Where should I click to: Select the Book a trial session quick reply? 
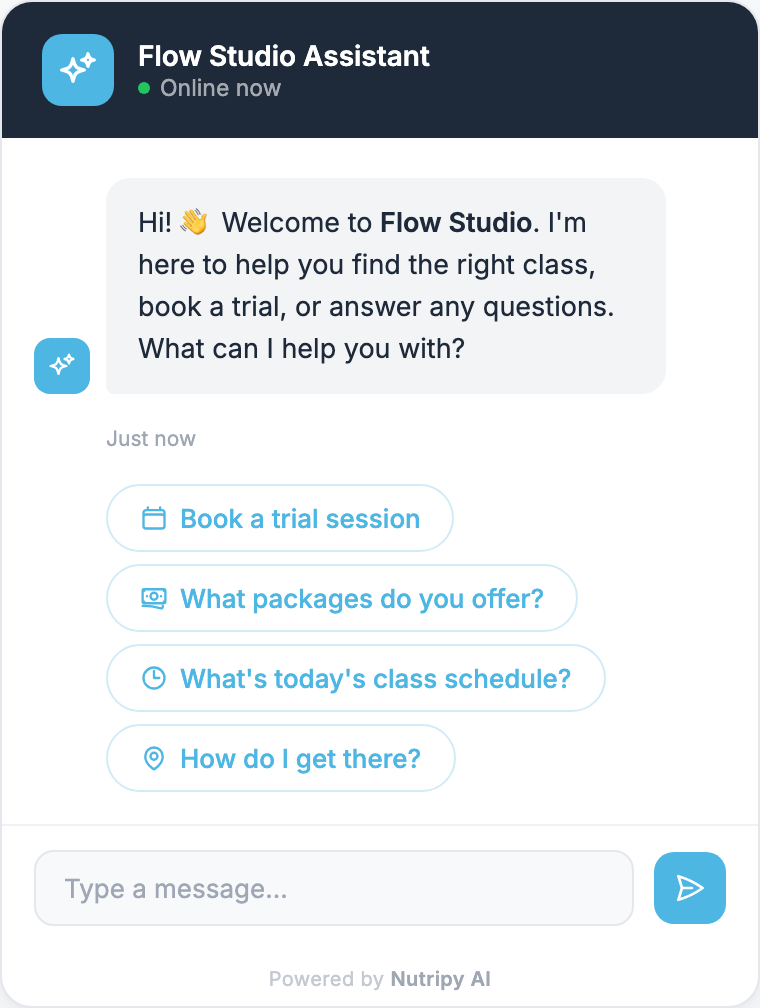(279, 518)
